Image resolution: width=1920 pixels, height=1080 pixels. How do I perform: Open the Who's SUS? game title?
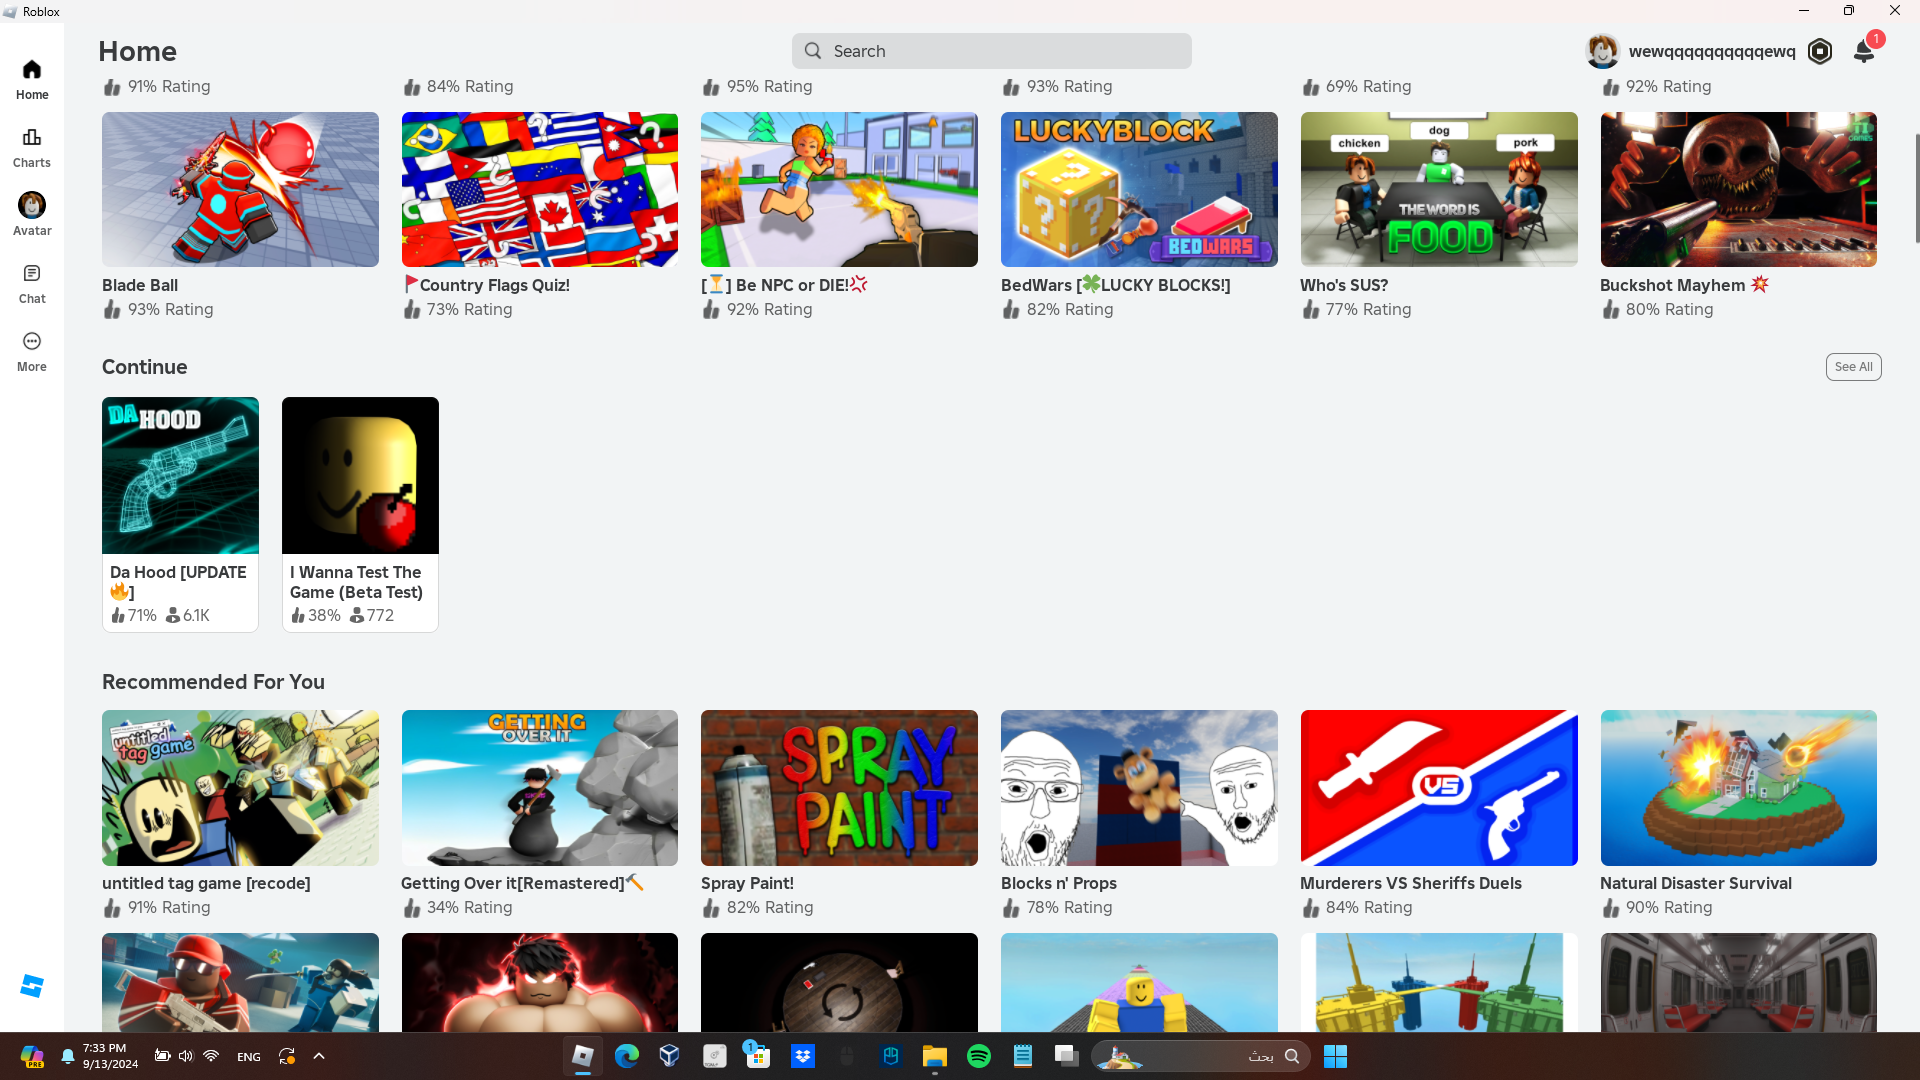1344,285
